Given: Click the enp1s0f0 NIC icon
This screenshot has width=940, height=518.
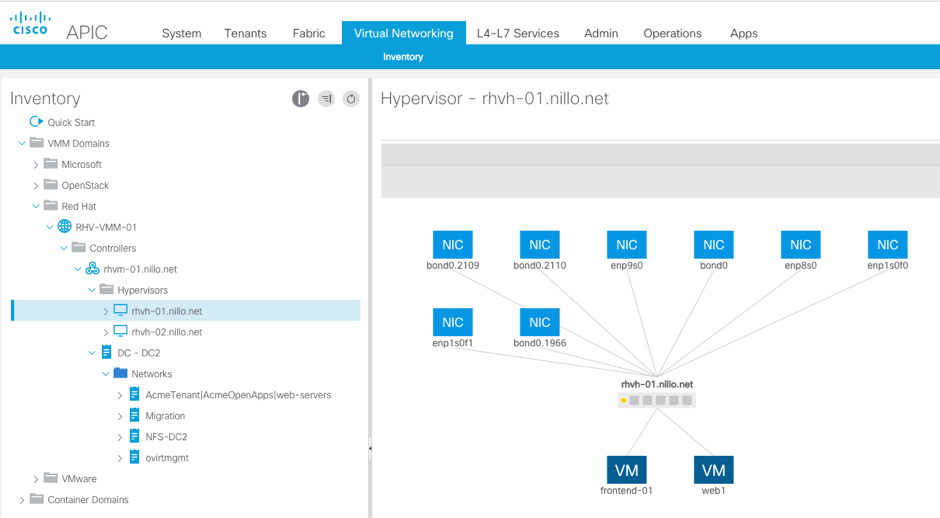Looking at the screenshot, I should (x=887, y=245).
